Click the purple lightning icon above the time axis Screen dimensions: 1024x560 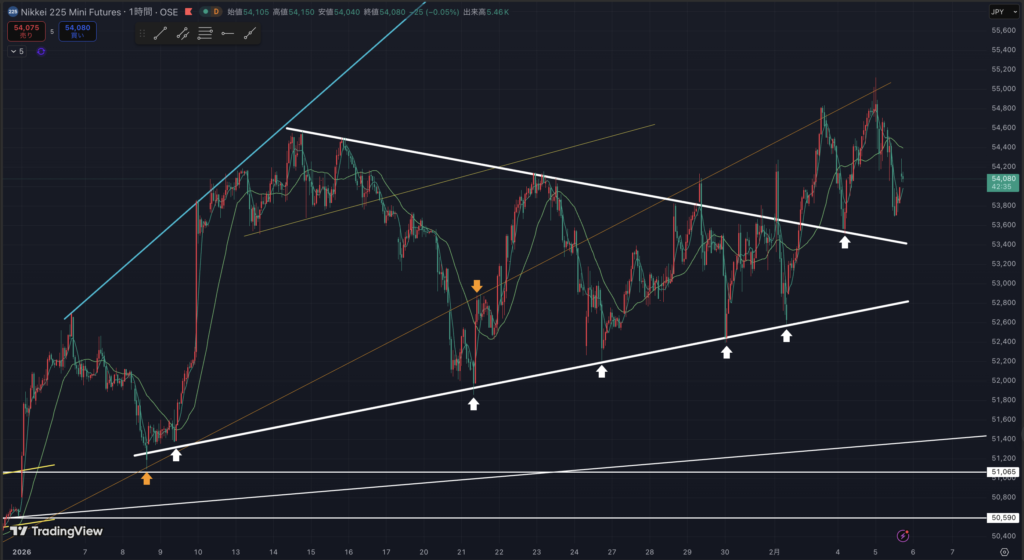pyautogui.click(x=903, y=536)
